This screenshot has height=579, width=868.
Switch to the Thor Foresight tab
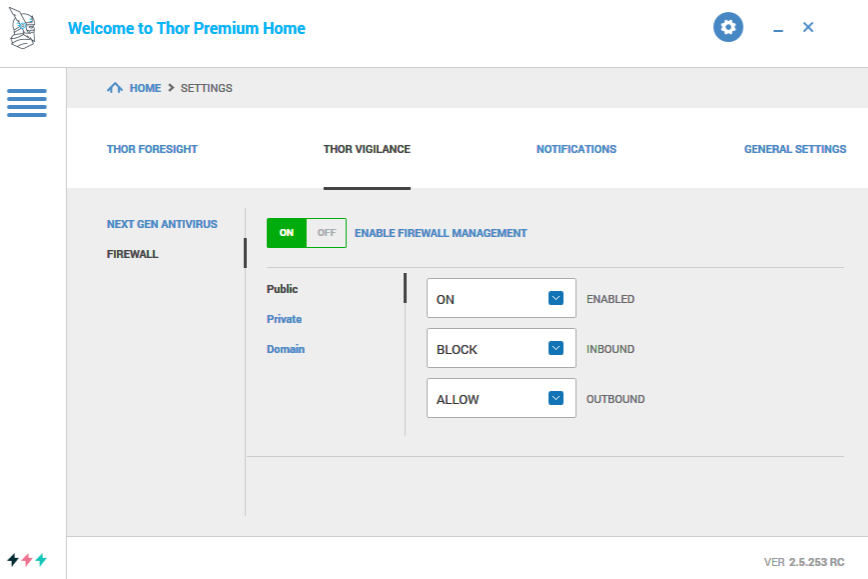[x=152, y=149]
